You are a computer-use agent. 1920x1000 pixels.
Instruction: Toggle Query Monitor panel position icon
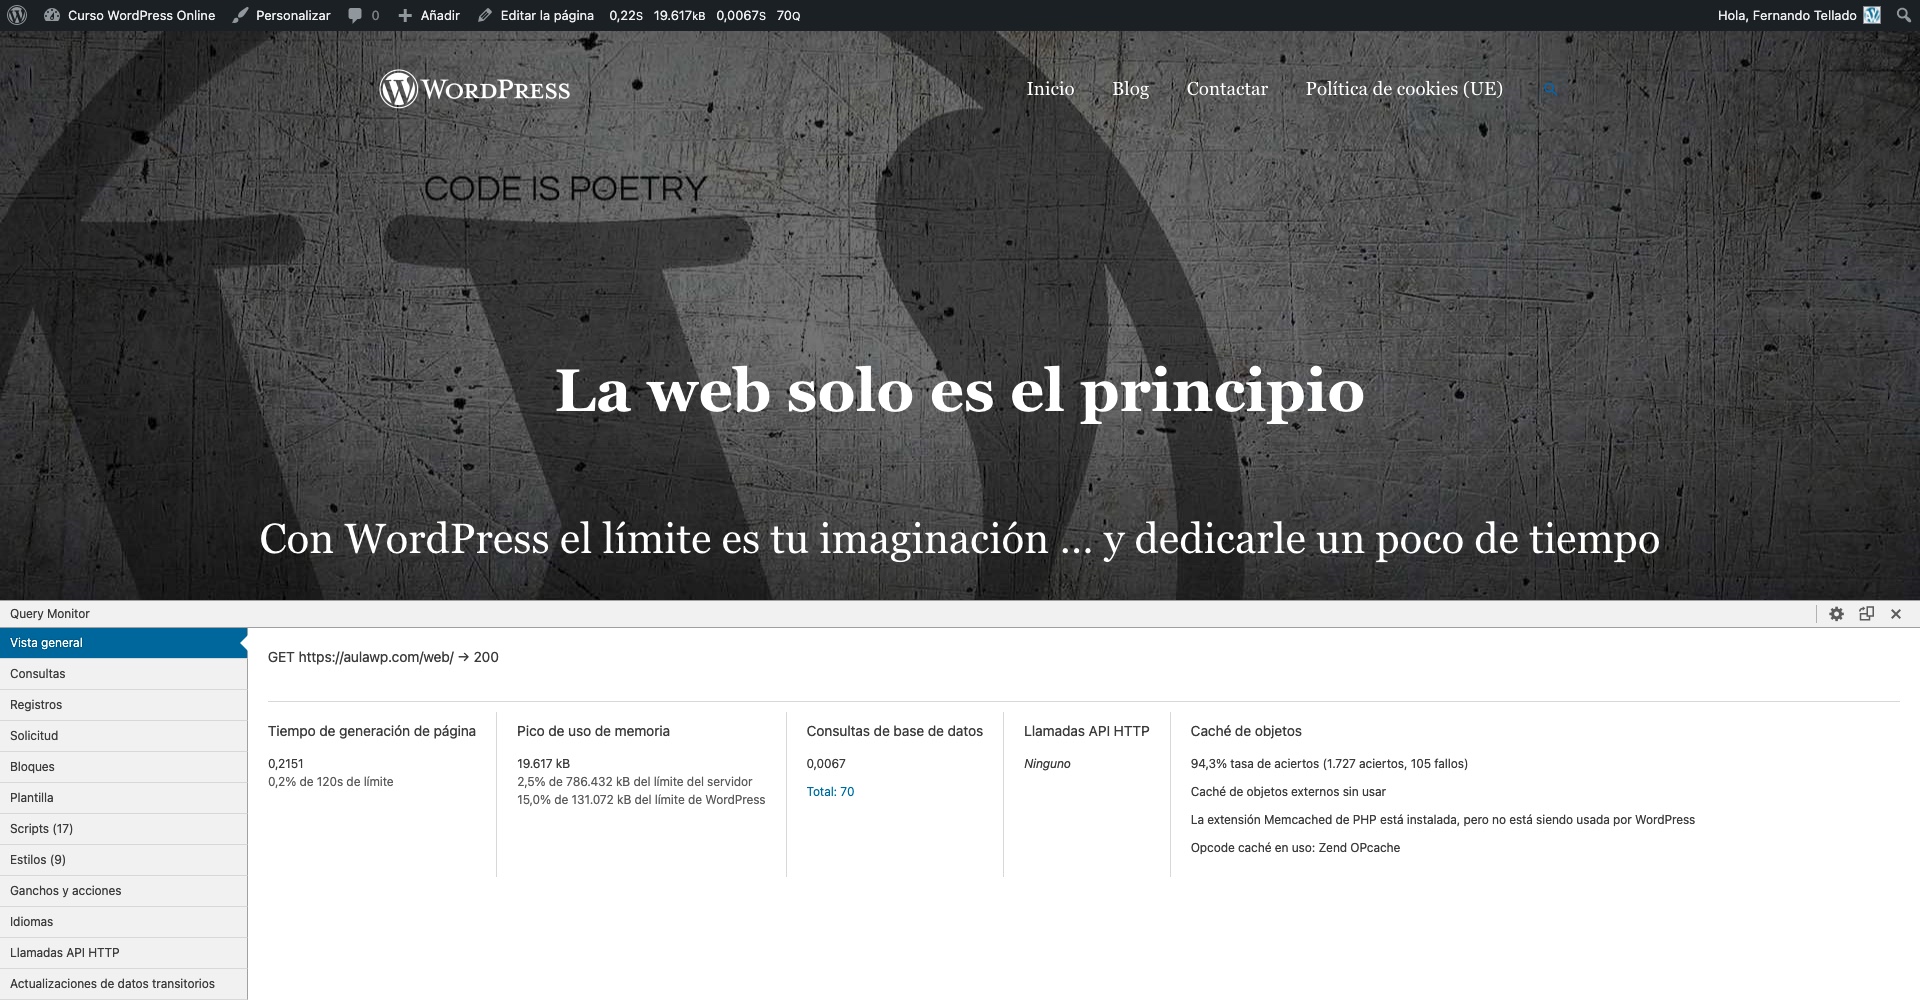1866,614
